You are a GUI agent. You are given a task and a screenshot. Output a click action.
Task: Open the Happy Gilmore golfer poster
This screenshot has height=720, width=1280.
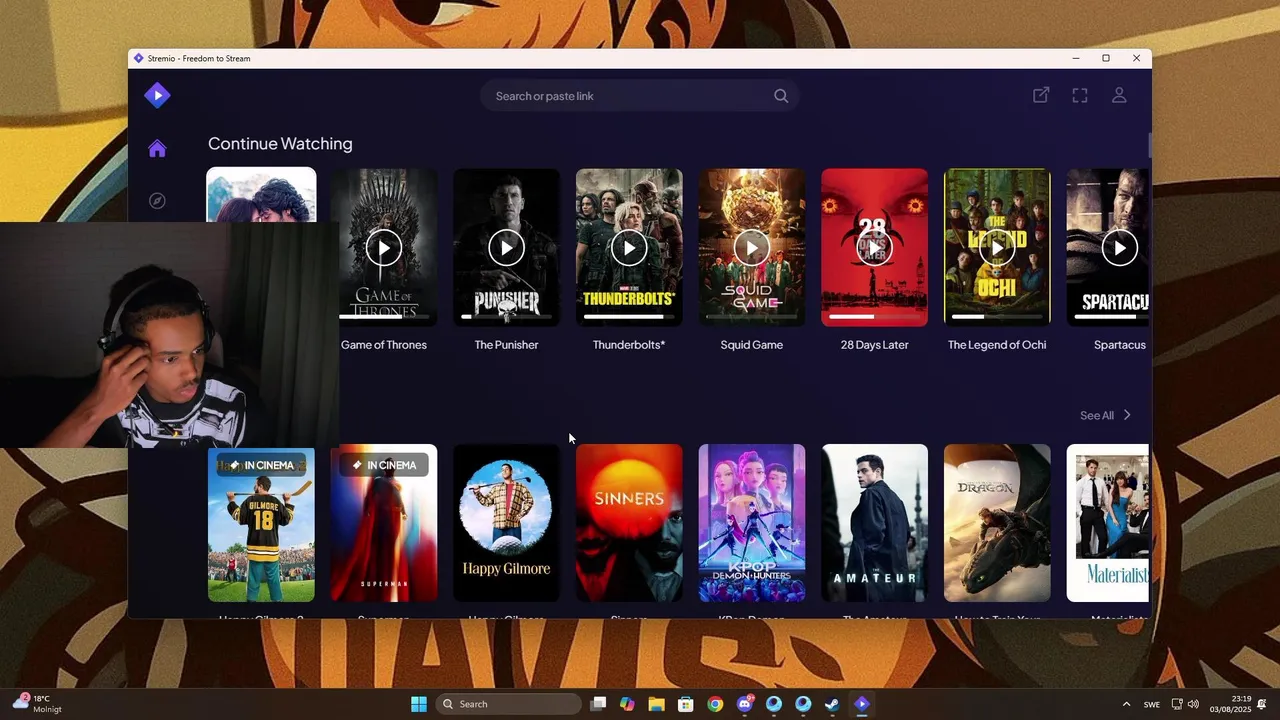[x=507, y=523]
